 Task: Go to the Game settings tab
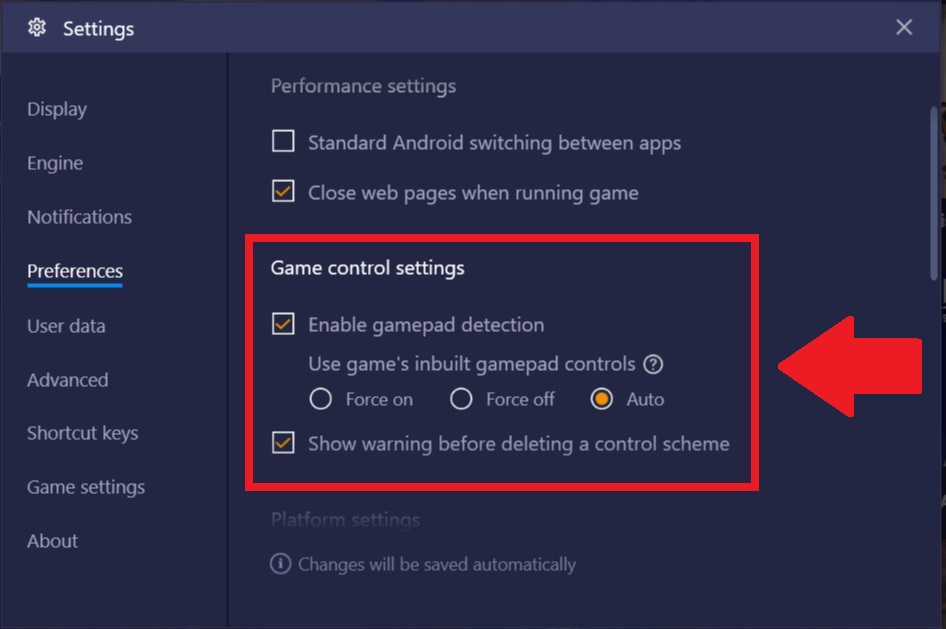[x=86, y=487]
